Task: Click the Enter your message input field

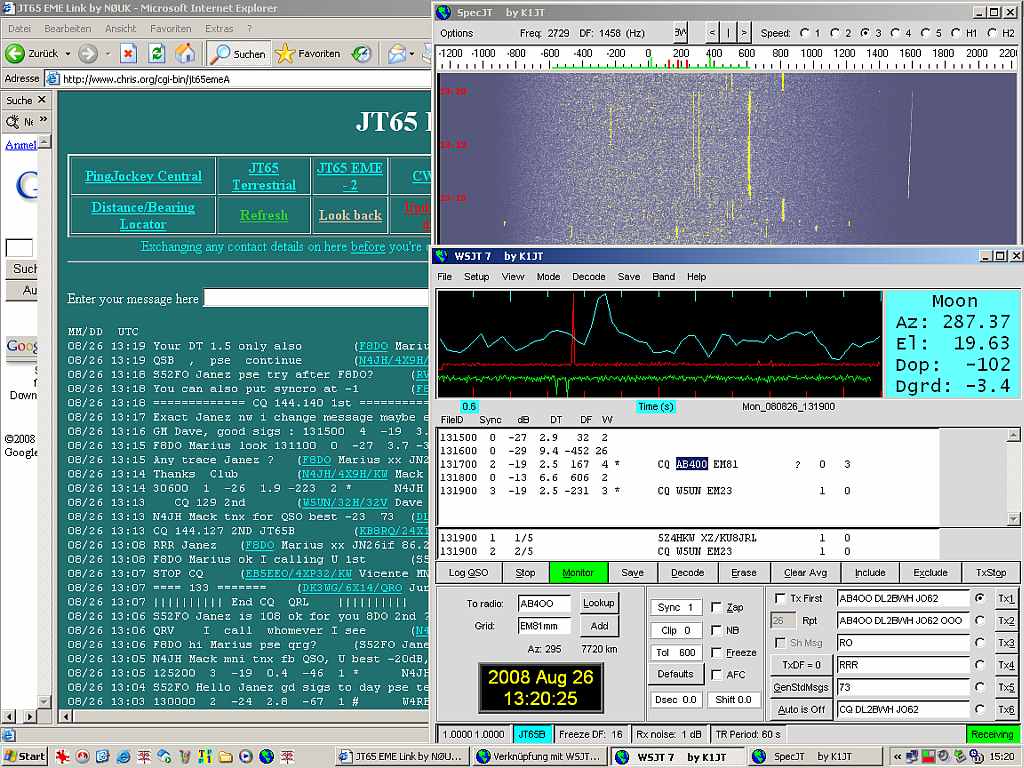Action: click(317, 298)
